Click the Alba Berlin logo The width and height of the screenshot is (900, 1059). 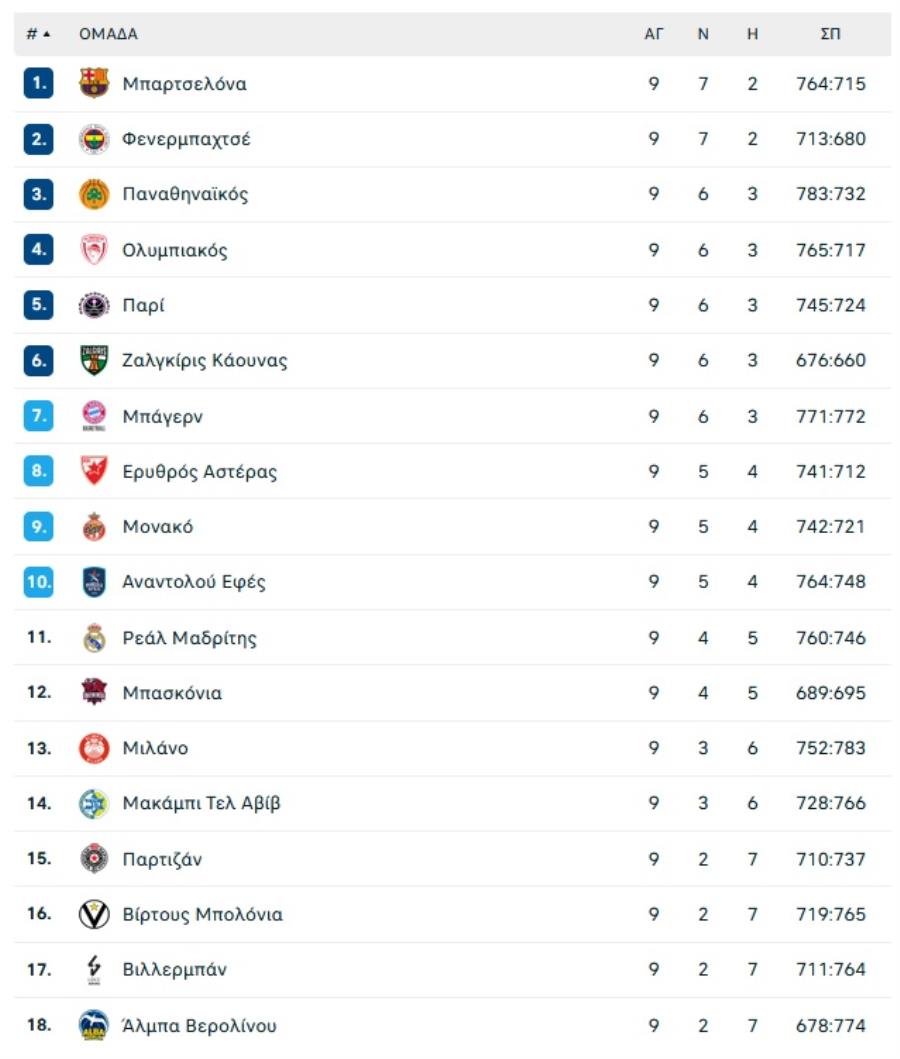[94, 1025]
